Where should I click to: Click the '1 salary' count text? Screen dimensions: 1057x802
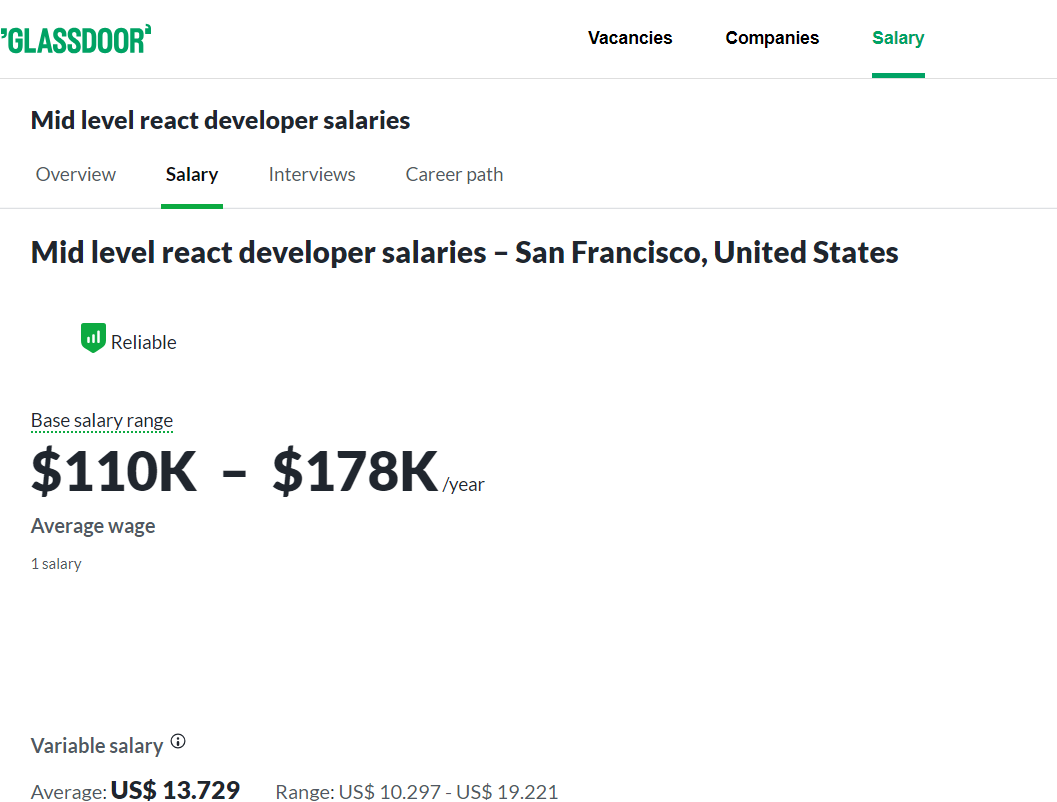[56, 563]
